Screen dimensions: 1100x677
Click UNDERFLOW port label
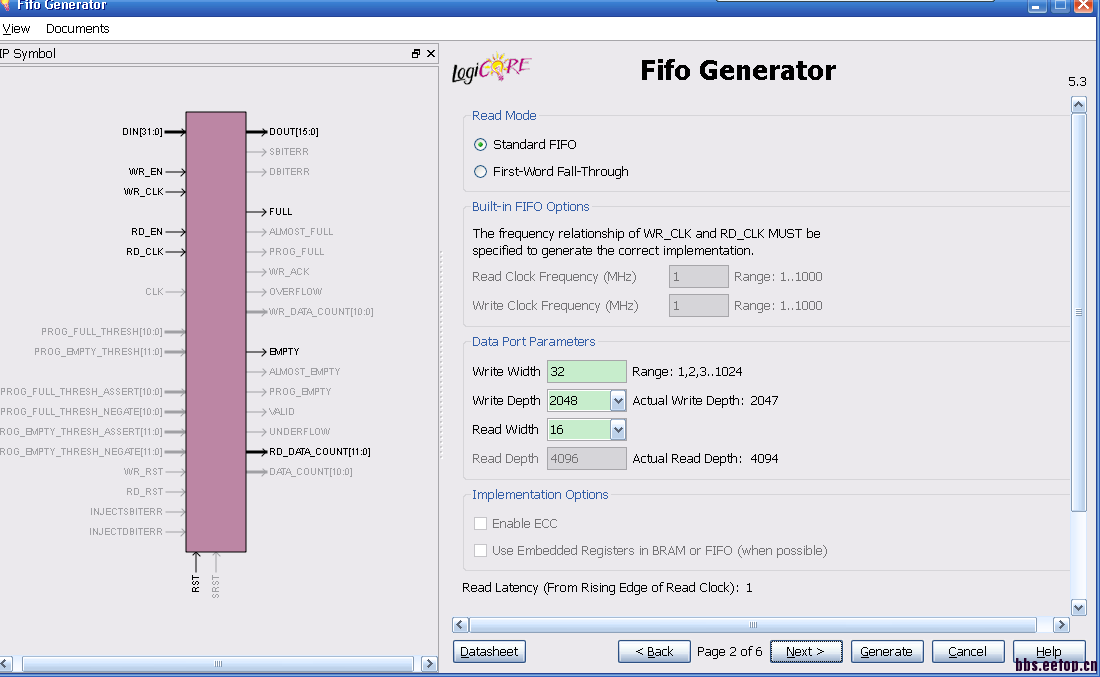[x=300, y=431]
